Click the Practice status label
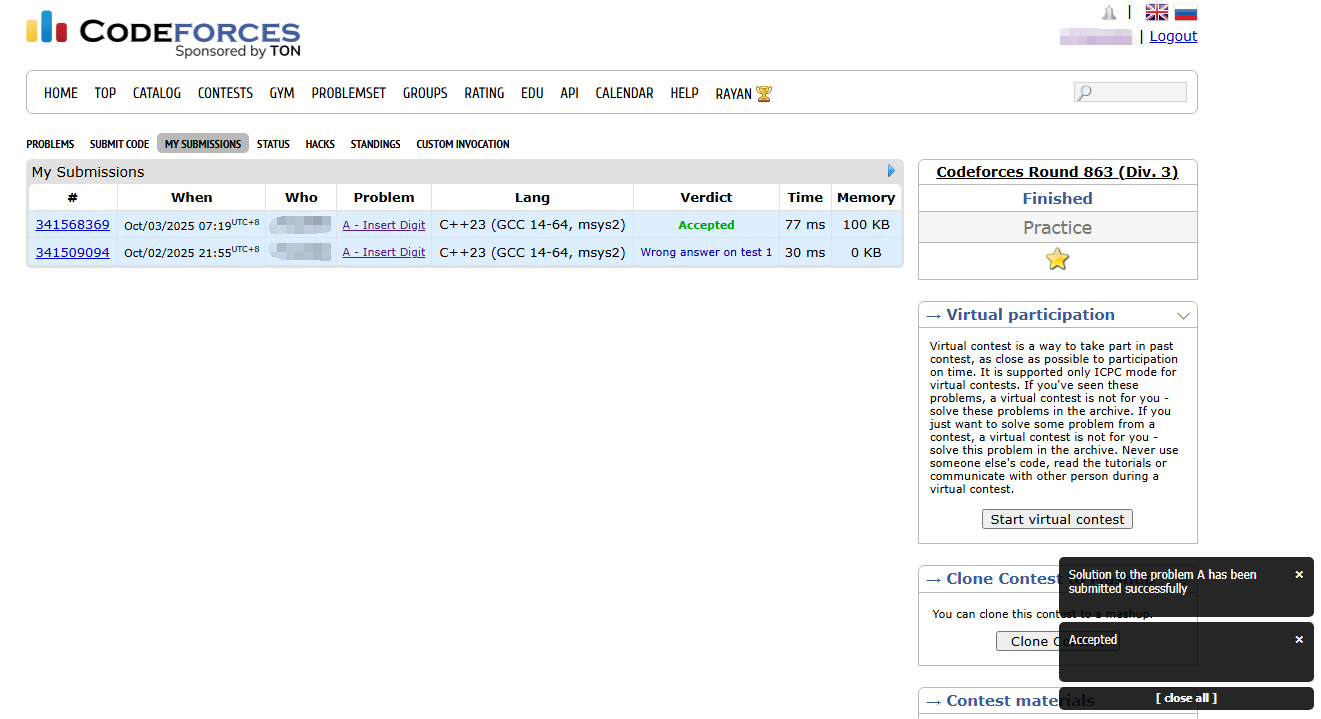Viewport: 1321px width, 719px height. point(1057,228)
